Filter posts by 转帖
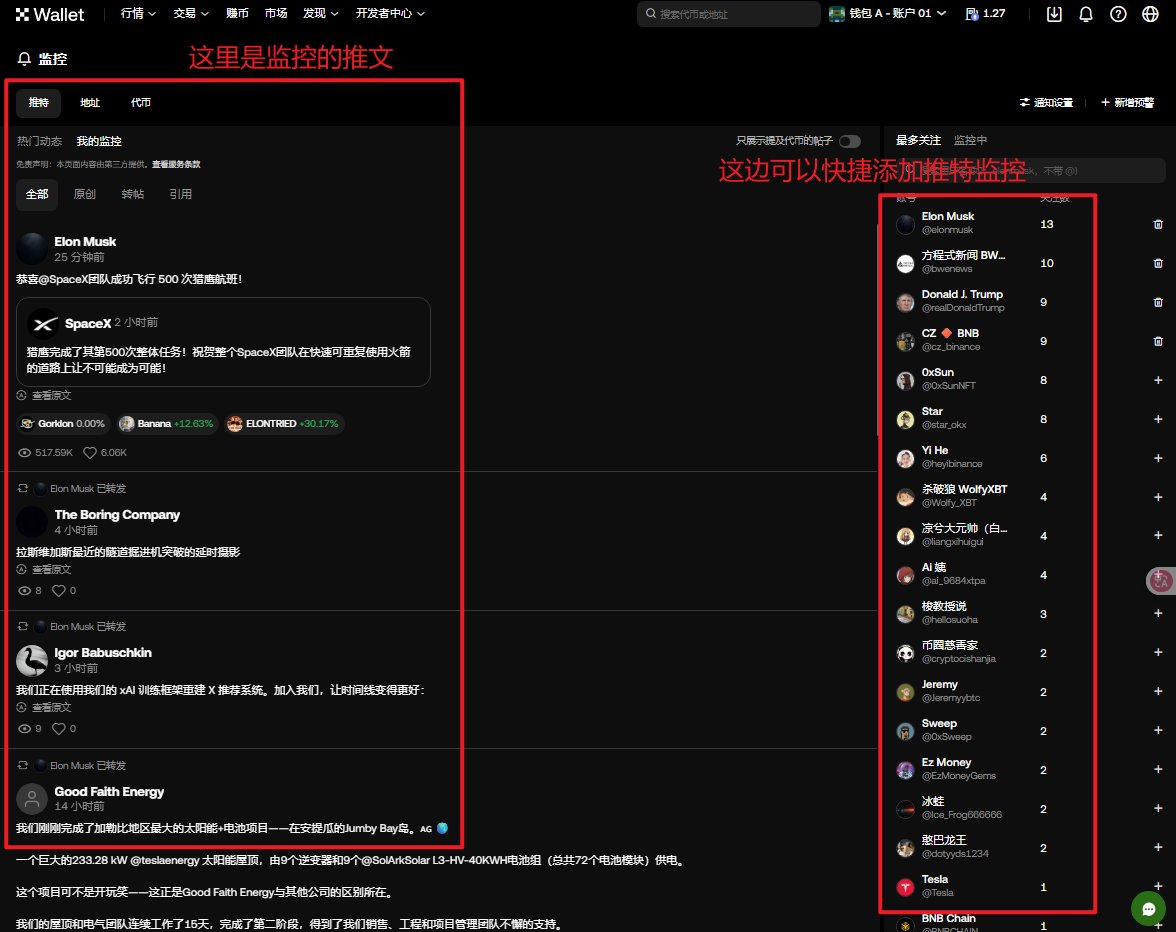Image resolution: width=1176 pixels, height=932 pixels. point(133,194)
